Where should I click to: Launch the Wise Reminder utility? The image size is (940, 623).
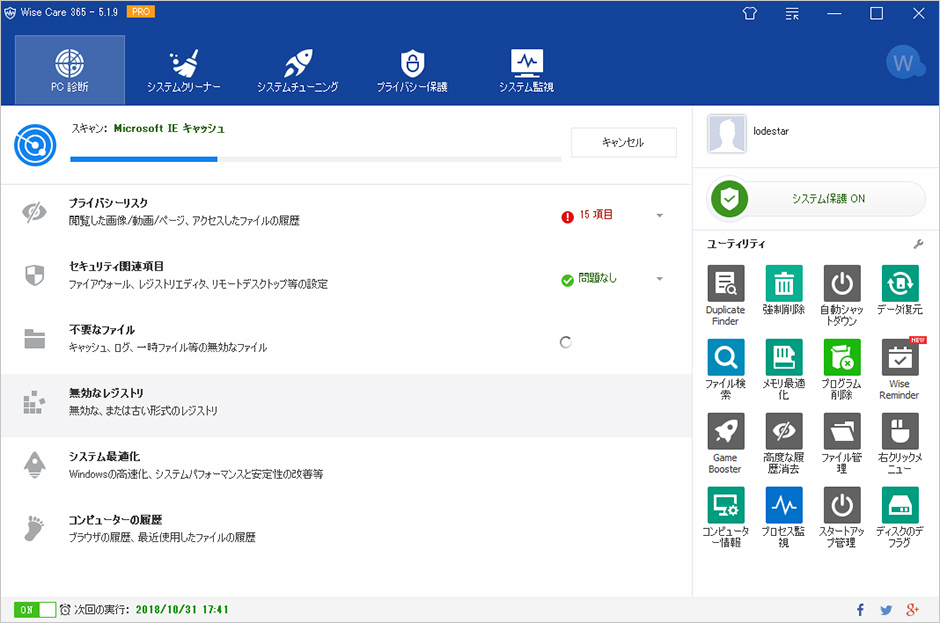(899, 358)
